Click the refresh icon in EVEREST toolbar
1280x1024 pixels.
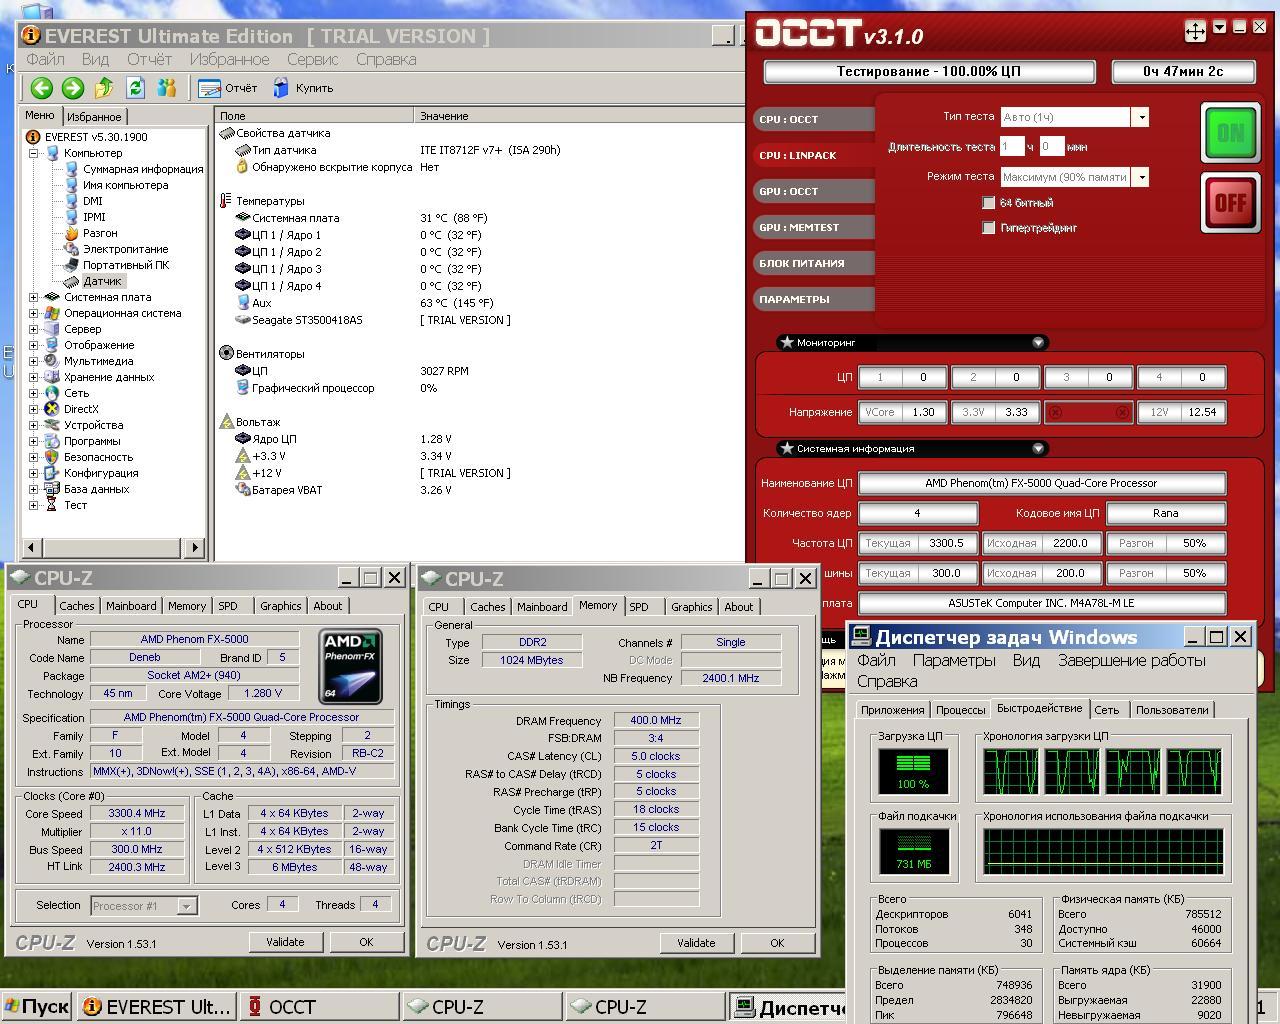pos(136,88)
